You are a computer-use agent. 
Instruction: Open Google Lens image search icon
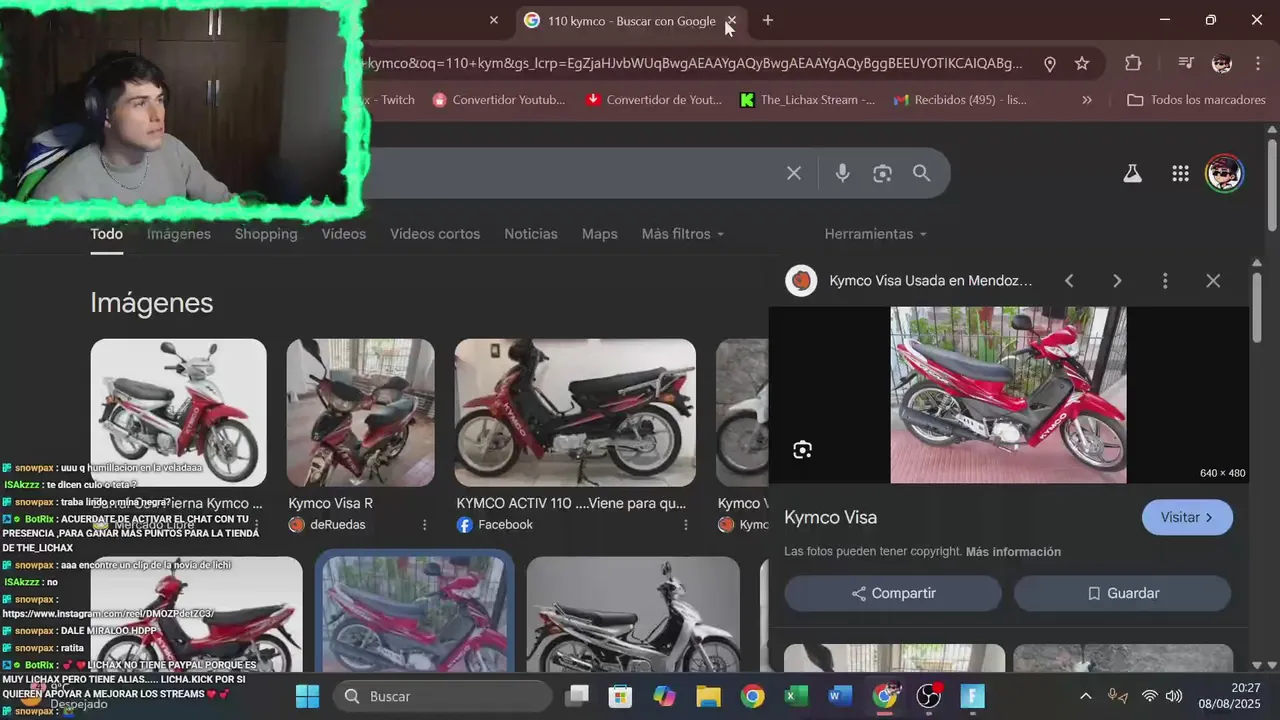coord(882,173)
